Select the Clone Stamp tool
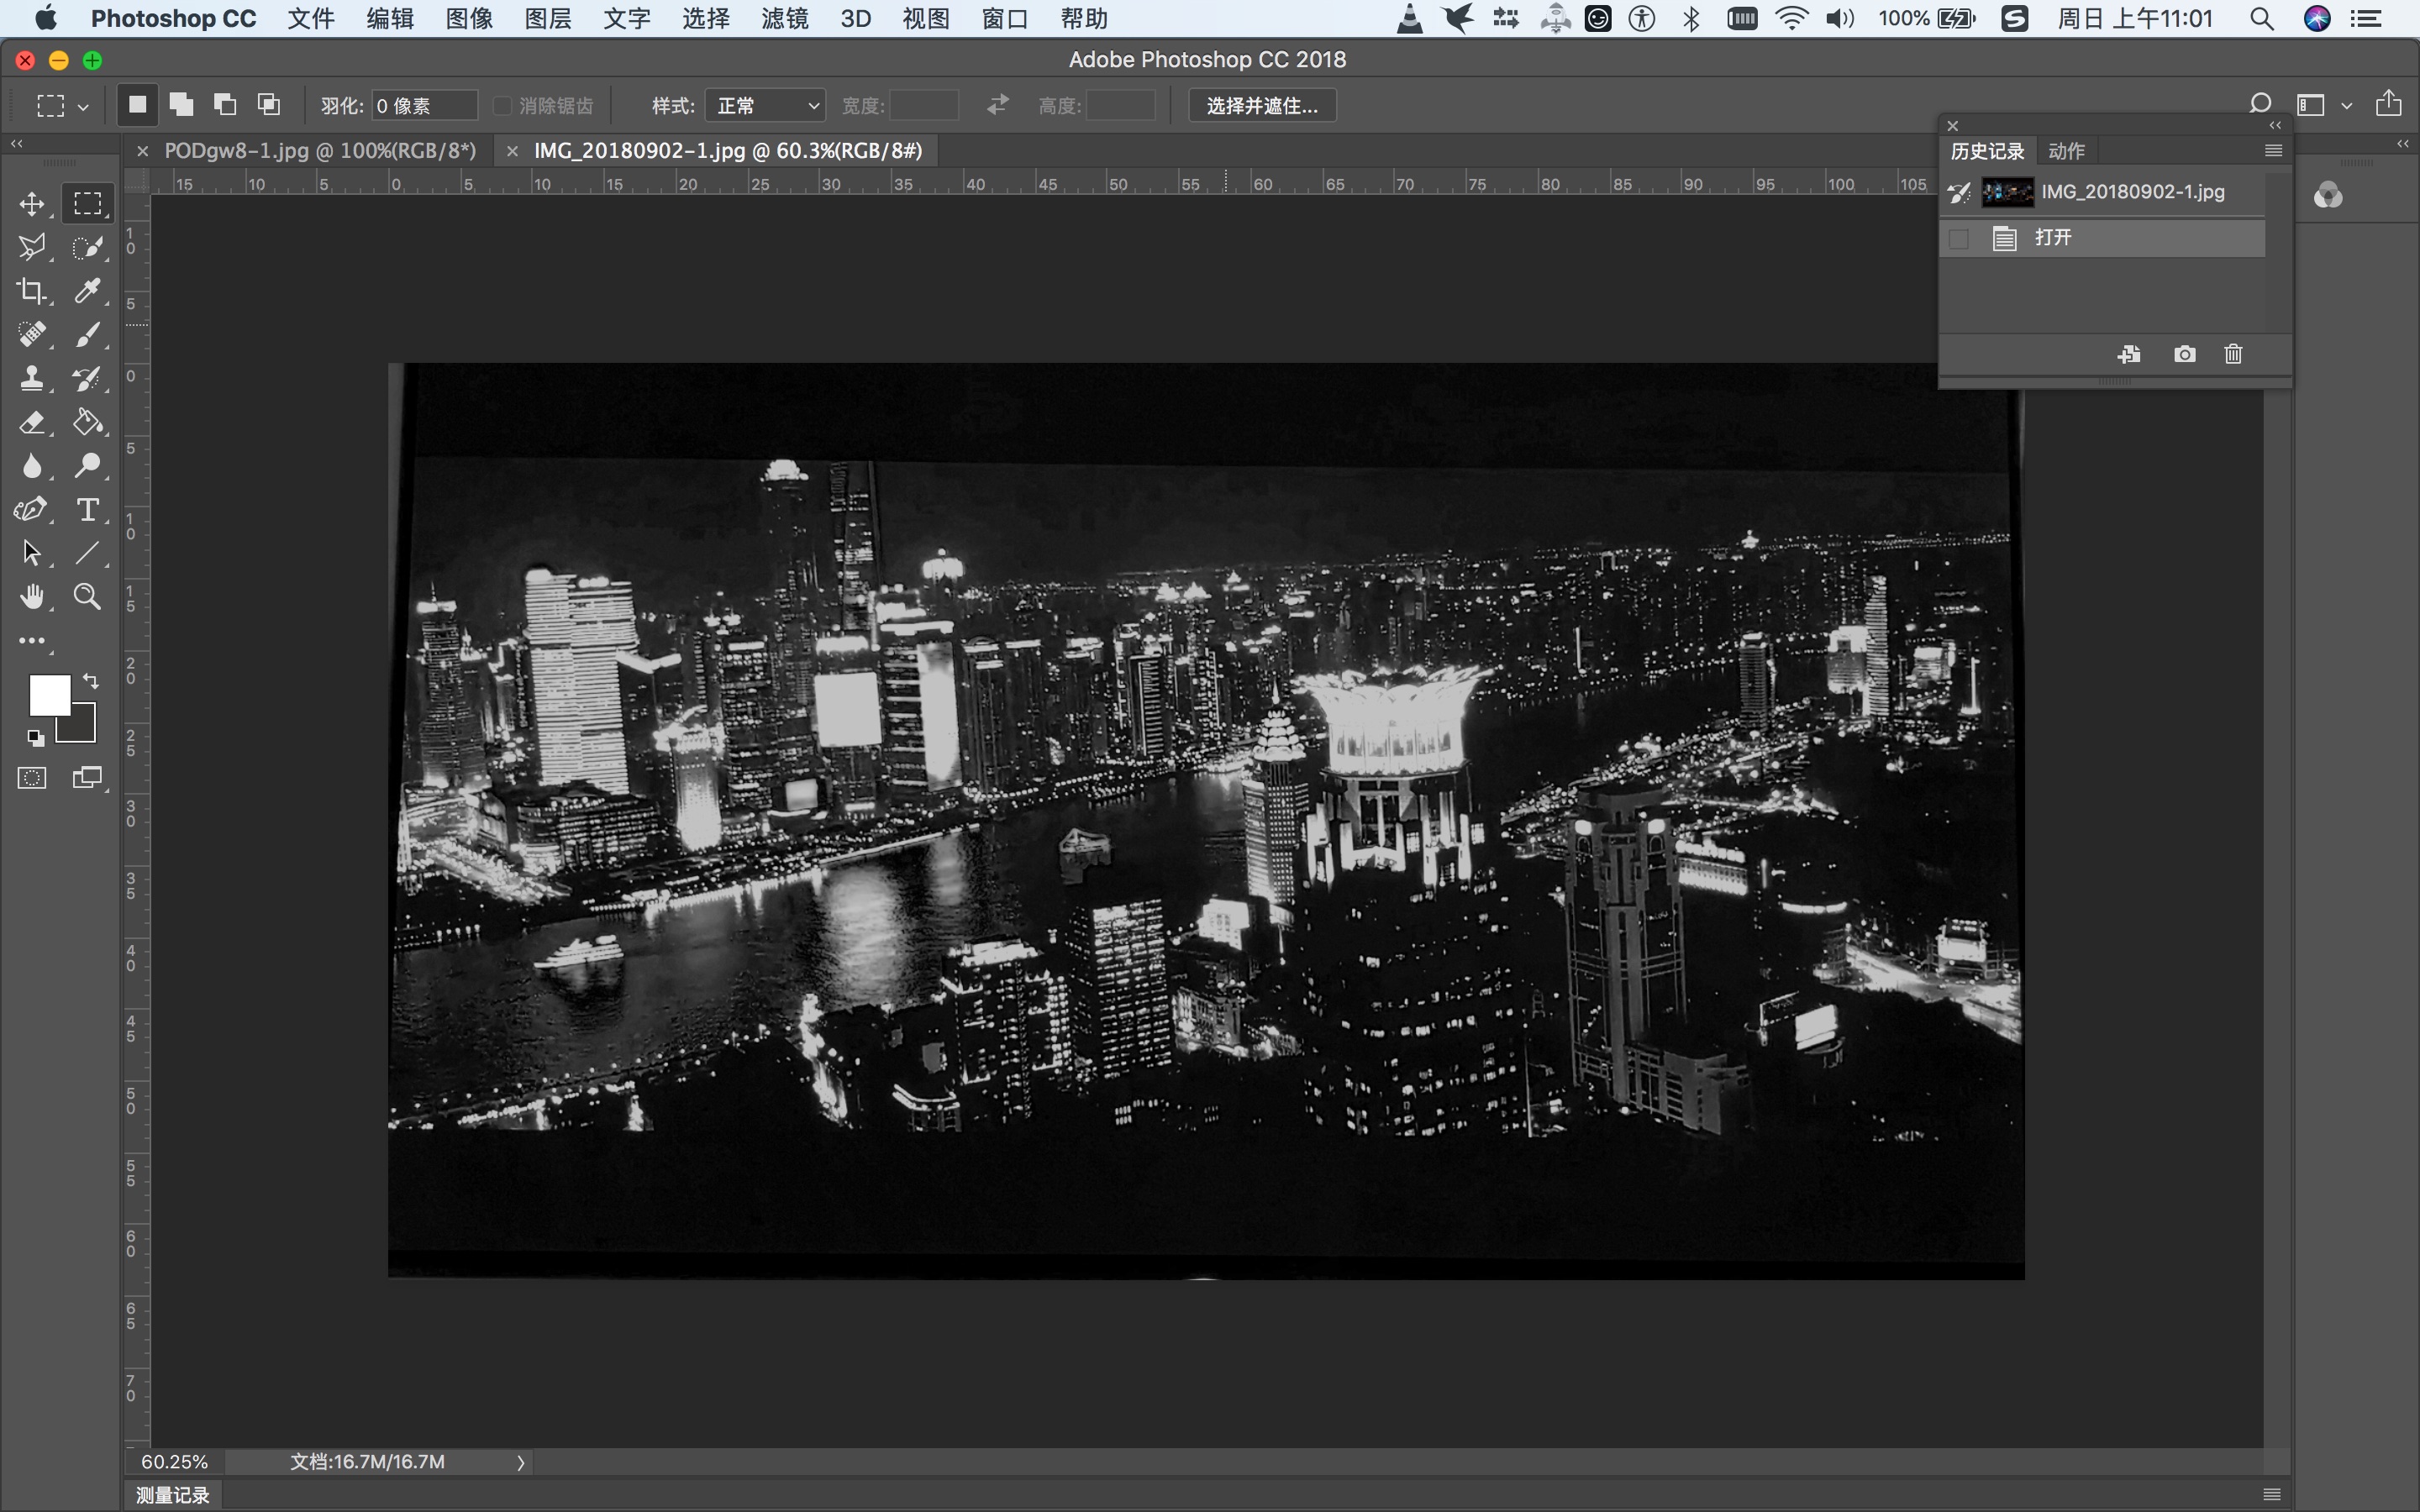 tap(31, 378)
